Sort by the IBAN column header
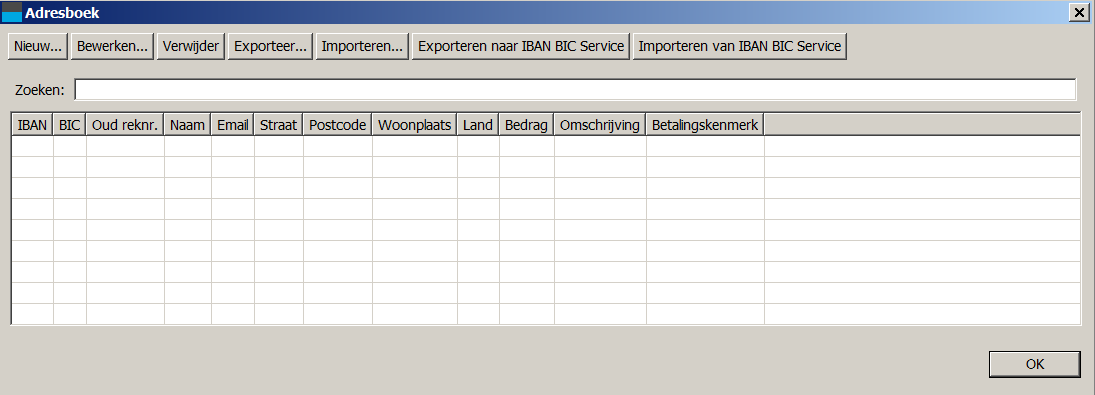The height and width of the screenshot is (395, 1095). pos(33,125)
